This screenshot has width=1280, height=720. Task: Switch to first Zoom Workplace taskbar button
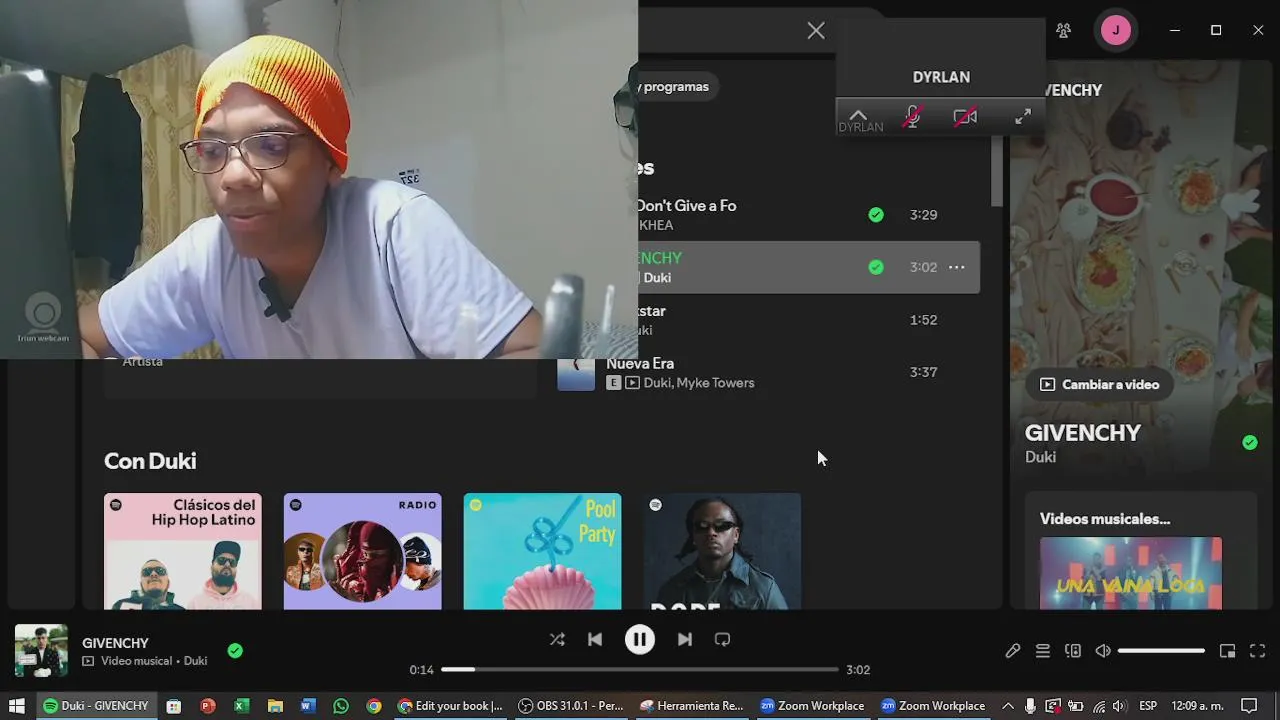click(812, 706)
